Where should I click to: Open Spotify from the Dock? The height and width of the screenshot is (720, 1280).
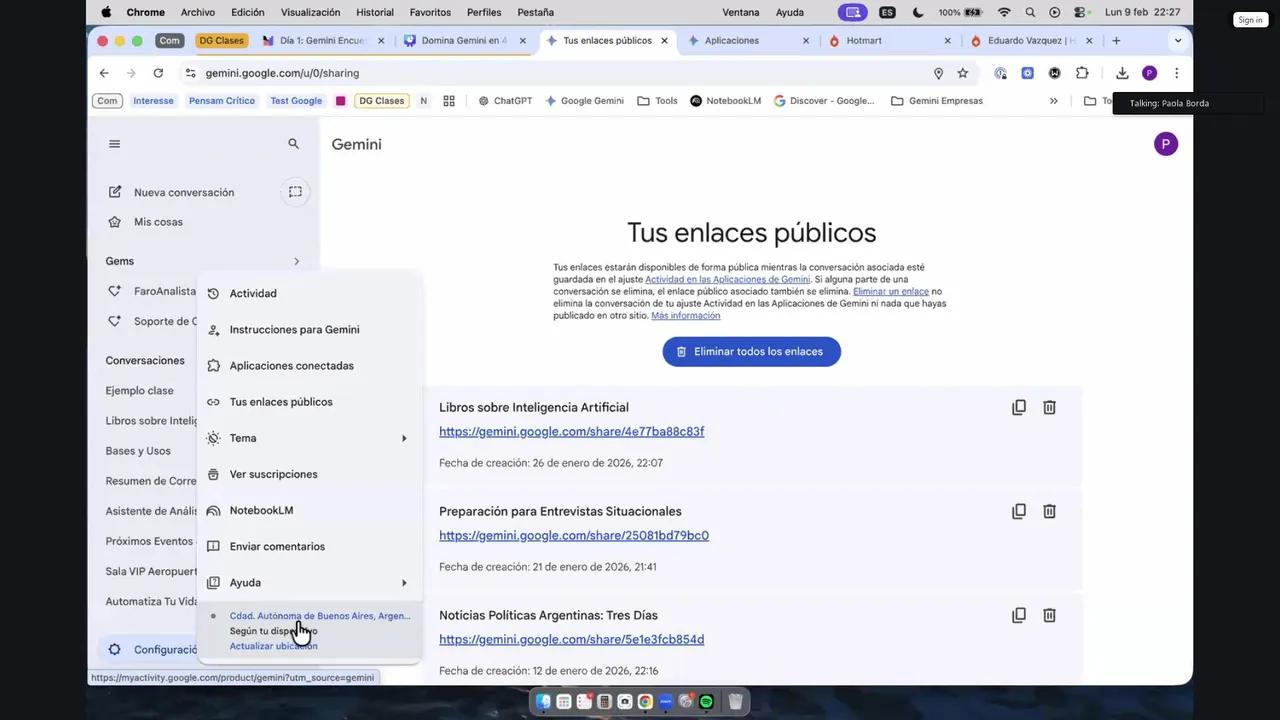(706, 702)
